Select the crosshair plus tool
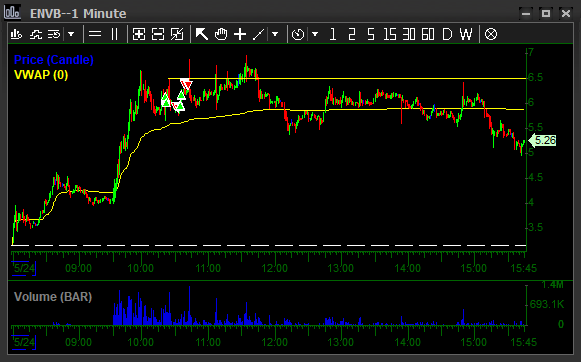The image size is (581, 362). coord(240,34)
